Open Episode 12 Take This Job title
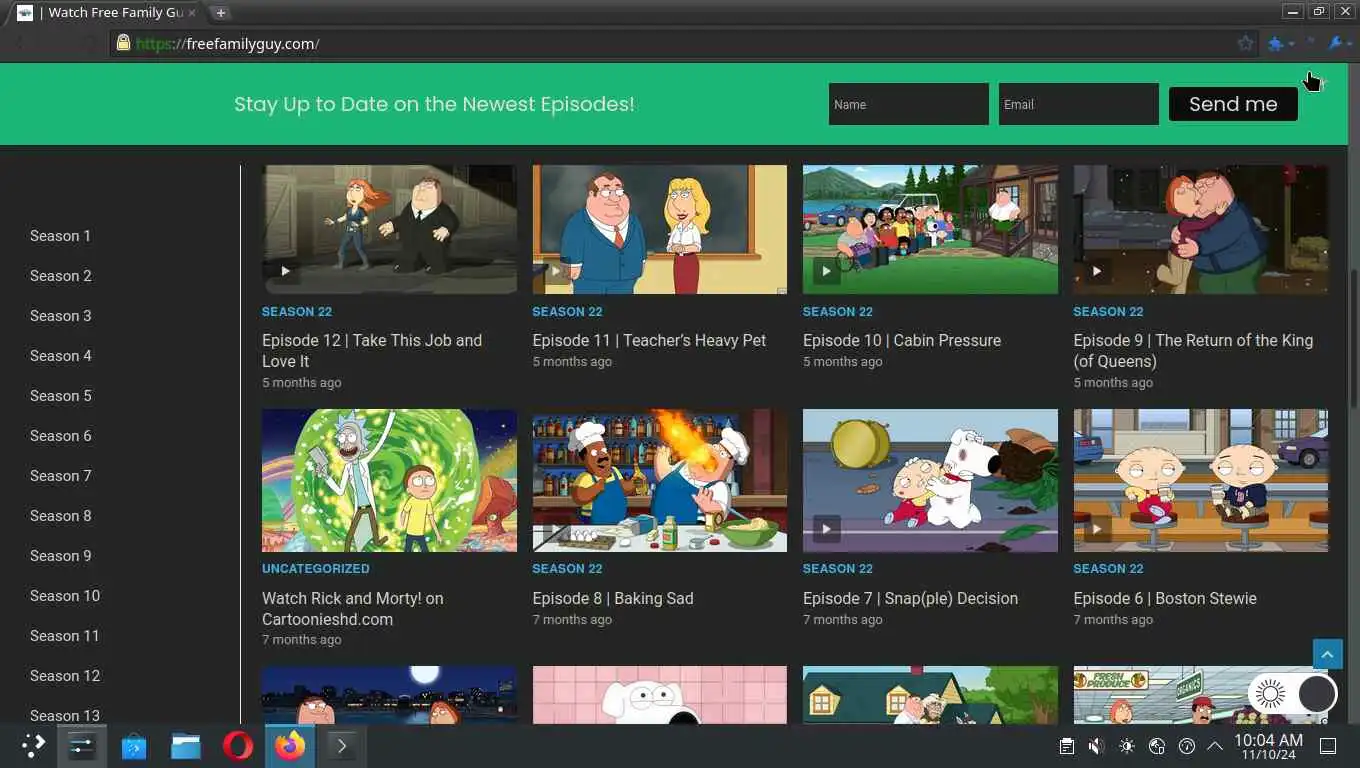 (x=372, y=351)
